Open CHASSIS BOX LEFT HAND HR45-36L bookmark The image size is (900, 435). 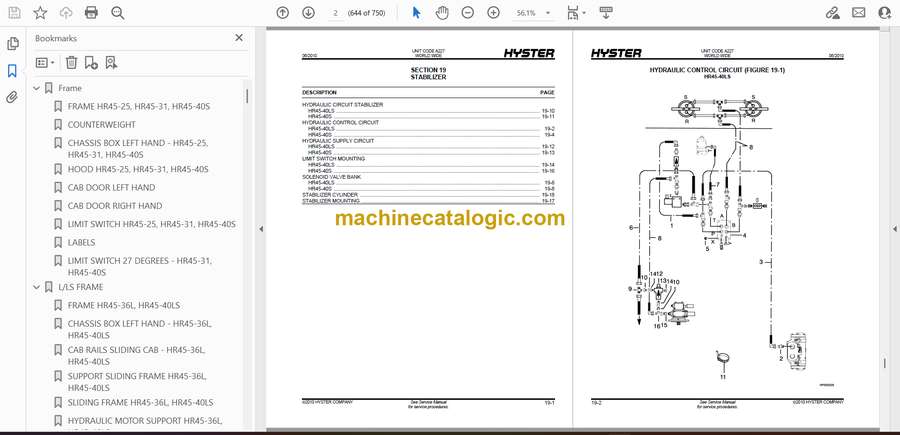click(x=139, y=329)
